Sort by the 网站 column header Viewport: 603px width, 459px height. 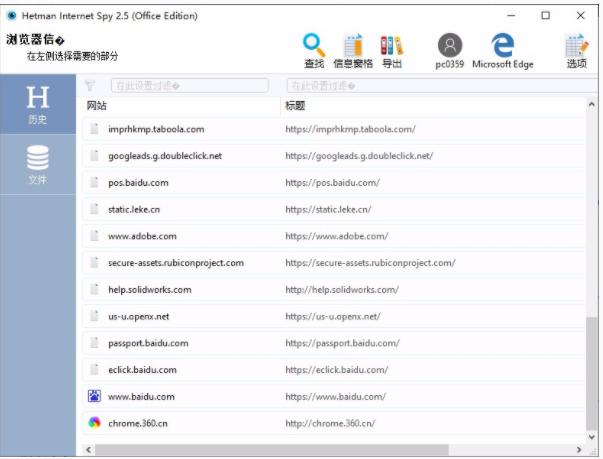(x=97, y=105)
